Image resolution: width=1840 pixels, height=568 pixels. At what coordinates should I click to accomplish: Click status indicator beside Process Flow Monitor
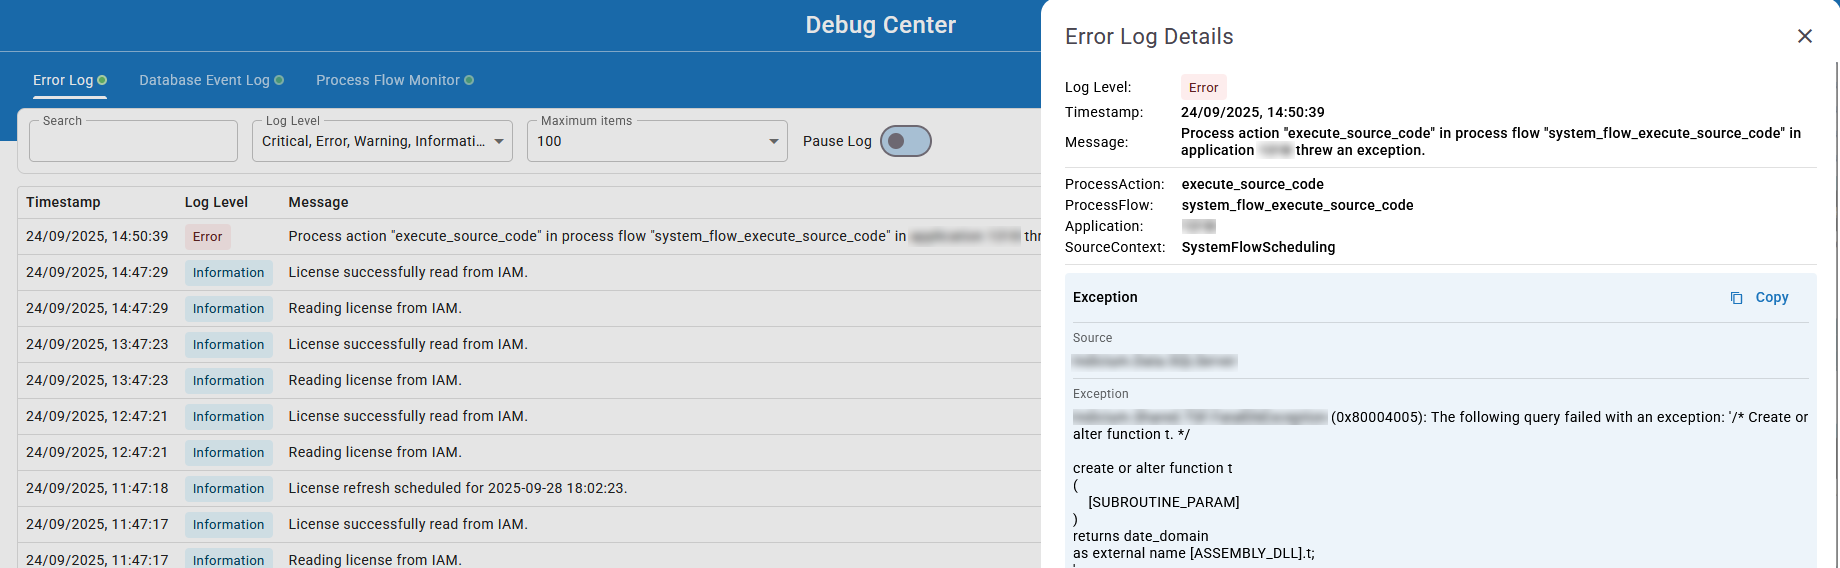tap(469, 80)
